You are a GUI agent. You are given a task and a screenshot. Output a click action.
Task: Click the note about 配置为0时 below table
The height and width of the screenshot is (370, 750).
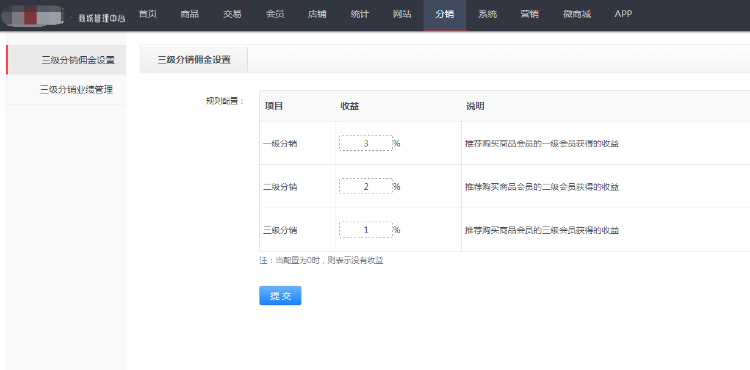(x=321, y=261)
